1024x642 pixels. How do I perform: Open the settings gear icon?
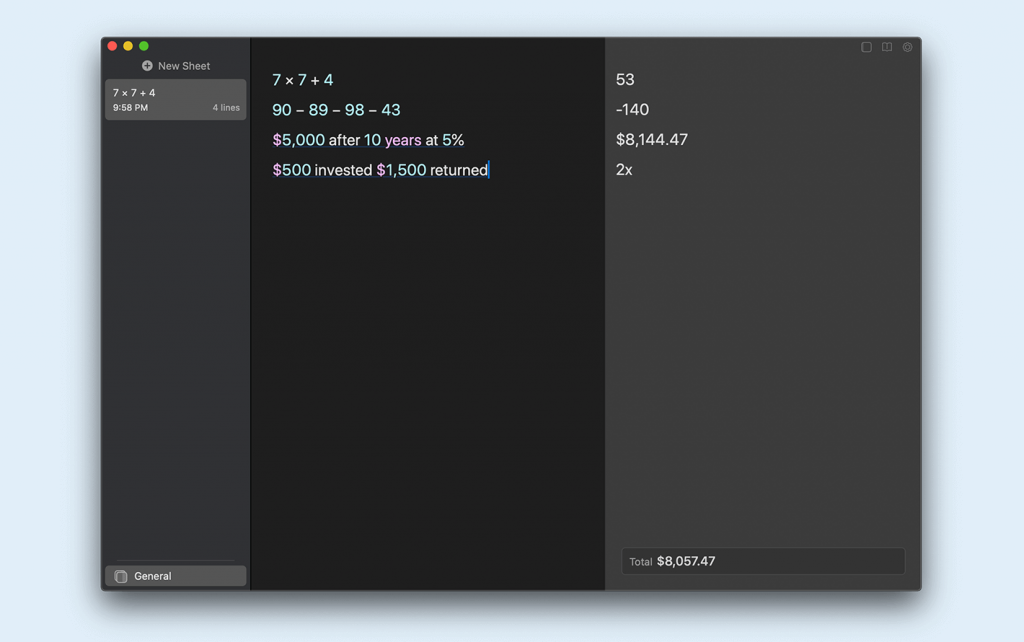coord(907,47)
